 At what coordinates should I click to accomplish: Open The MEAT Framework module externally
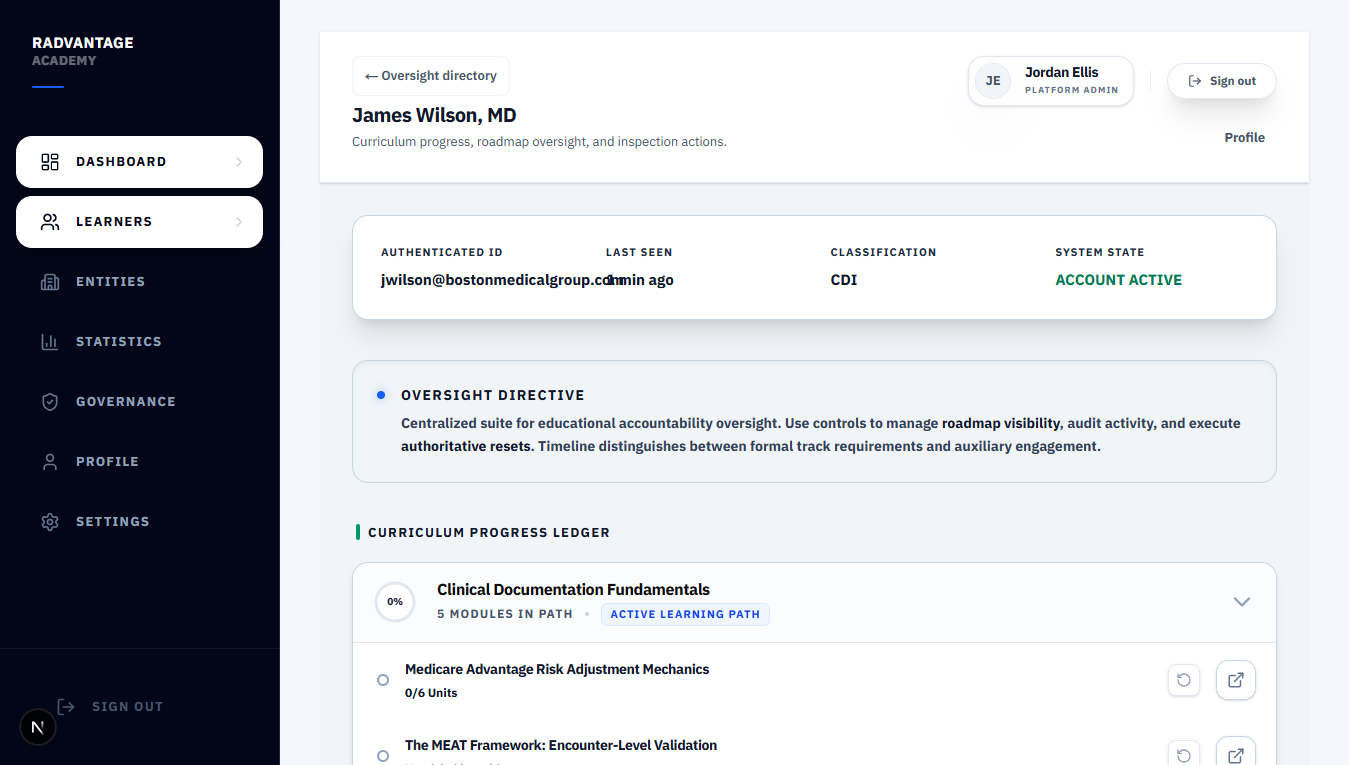point(1236,751)
